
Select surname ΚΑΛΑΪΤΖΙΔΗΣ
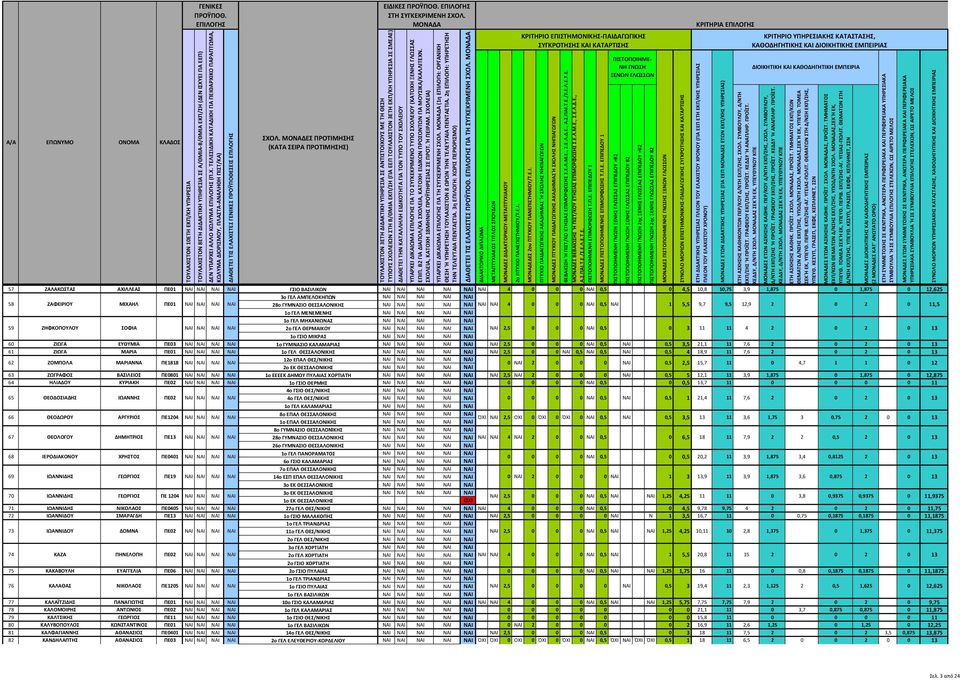[60, 603]
